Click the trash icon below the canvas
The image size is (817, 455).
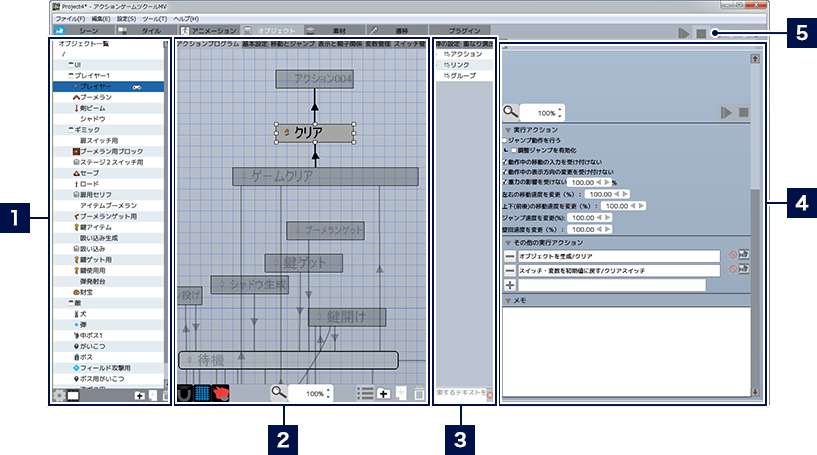pyautogui.click(x=418, y=394)
